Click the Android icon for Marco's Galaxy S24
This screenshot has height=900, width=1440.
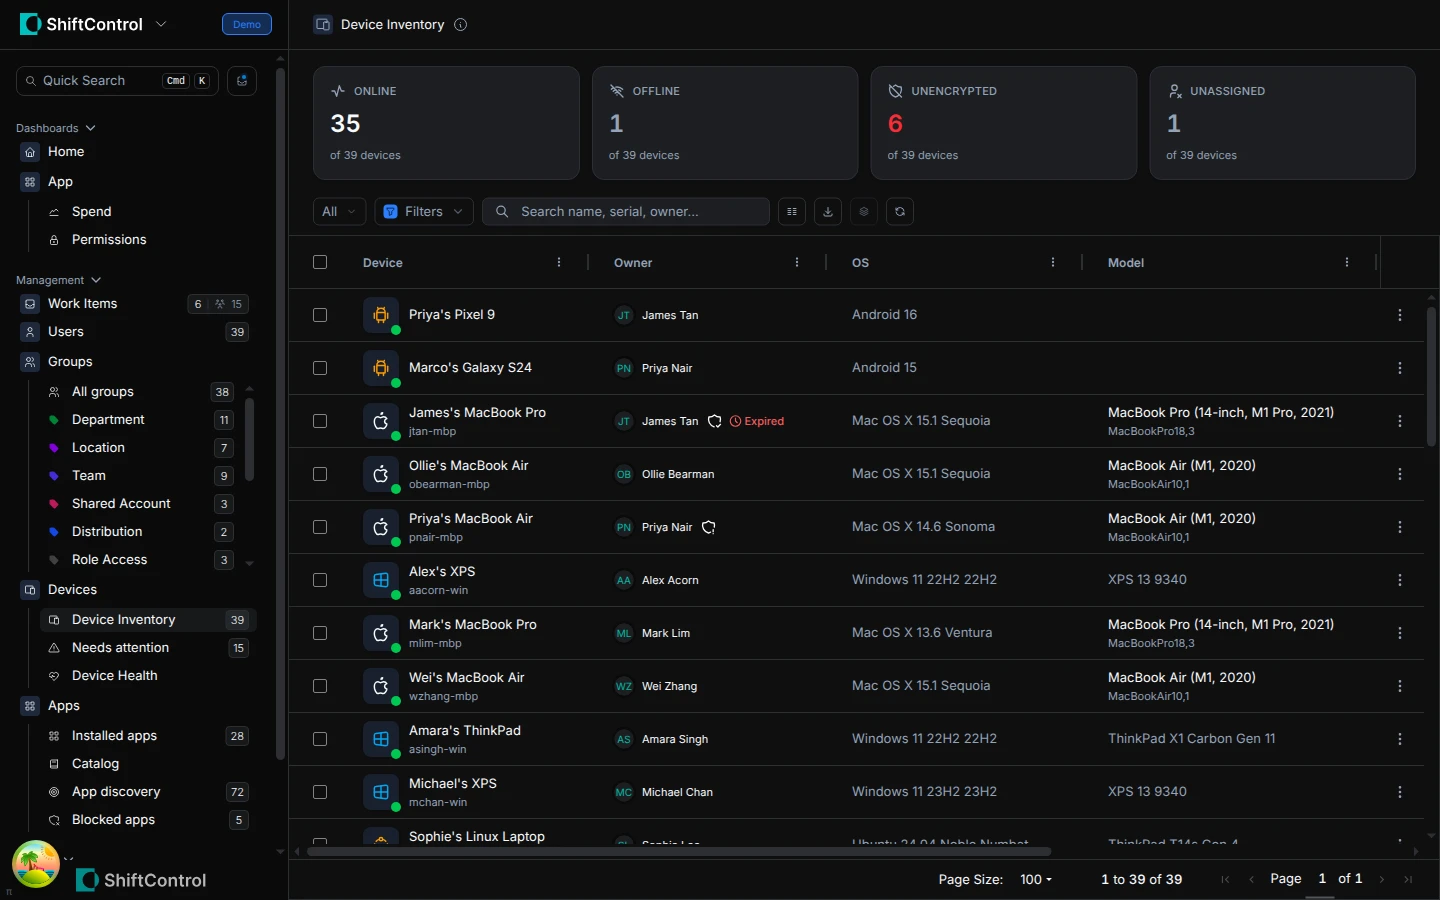coord(381,368)
